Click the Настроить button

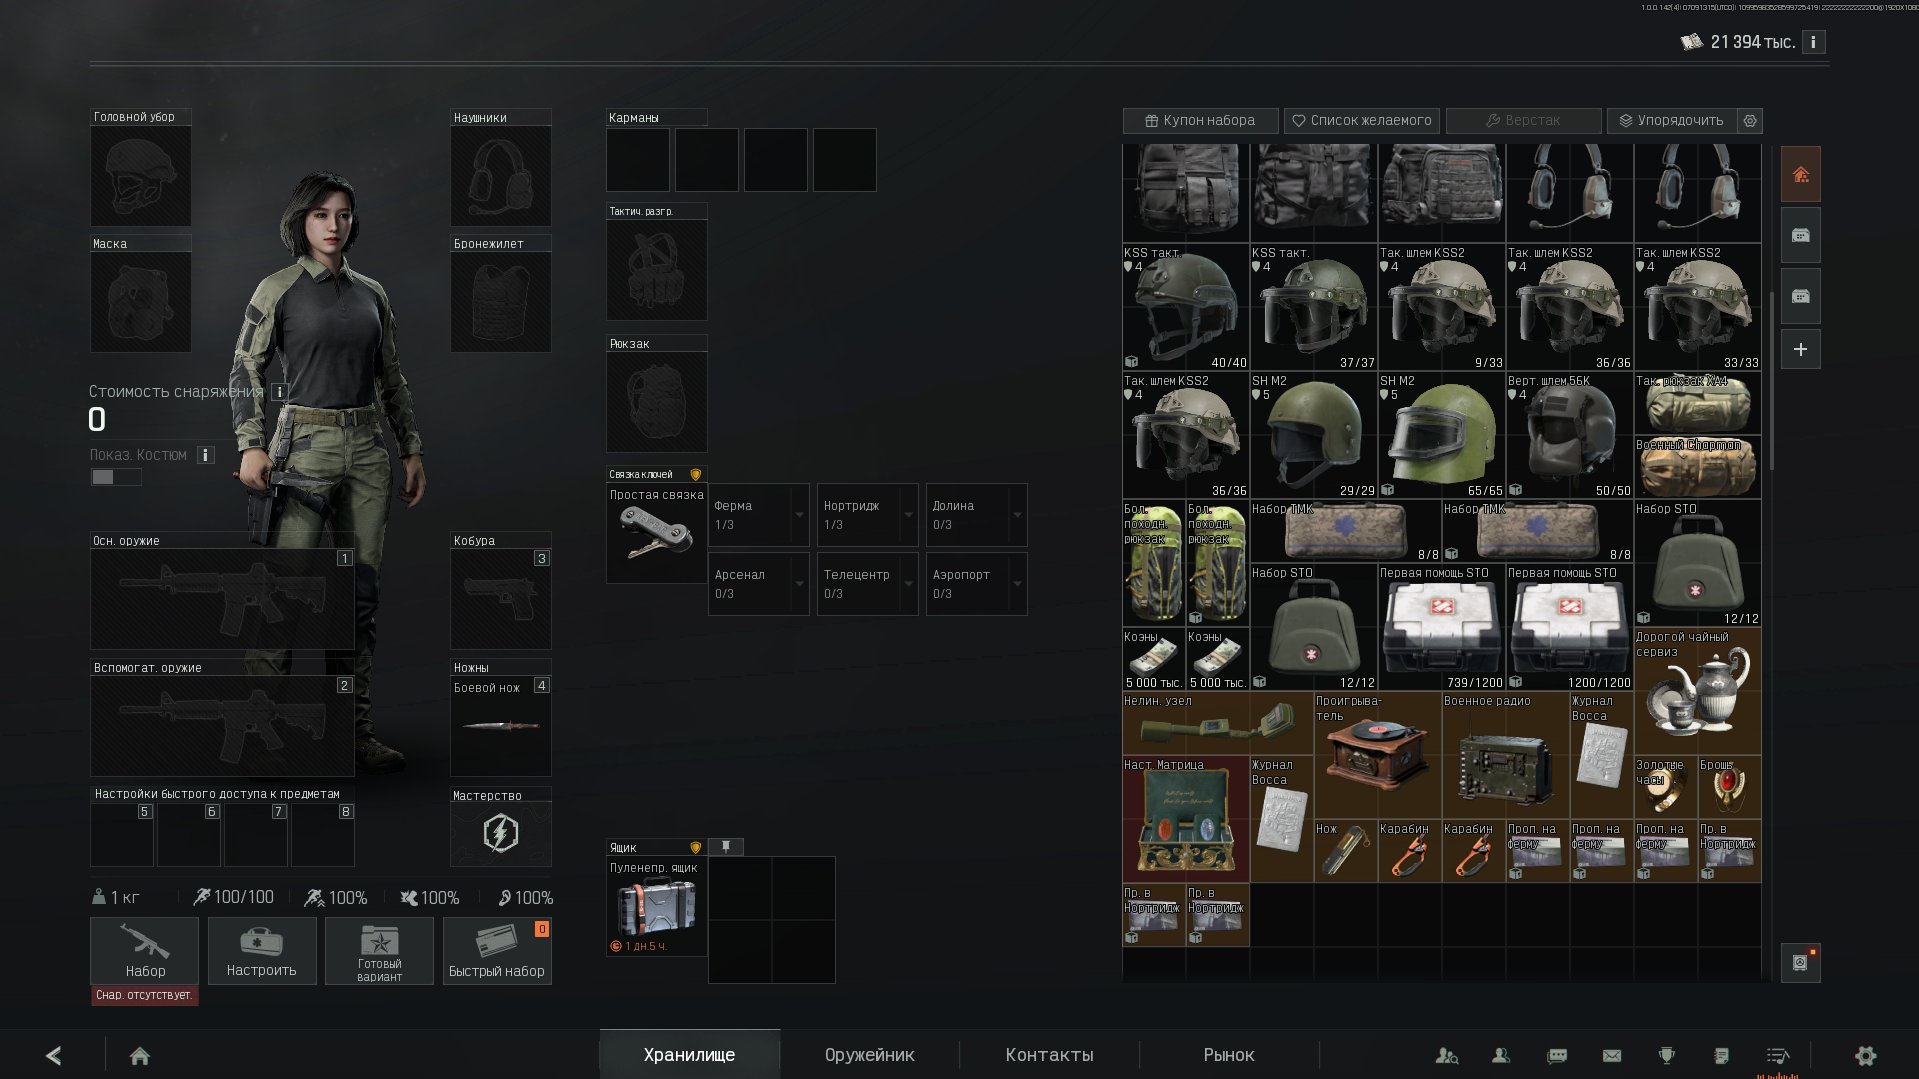(x=262, y=951)
